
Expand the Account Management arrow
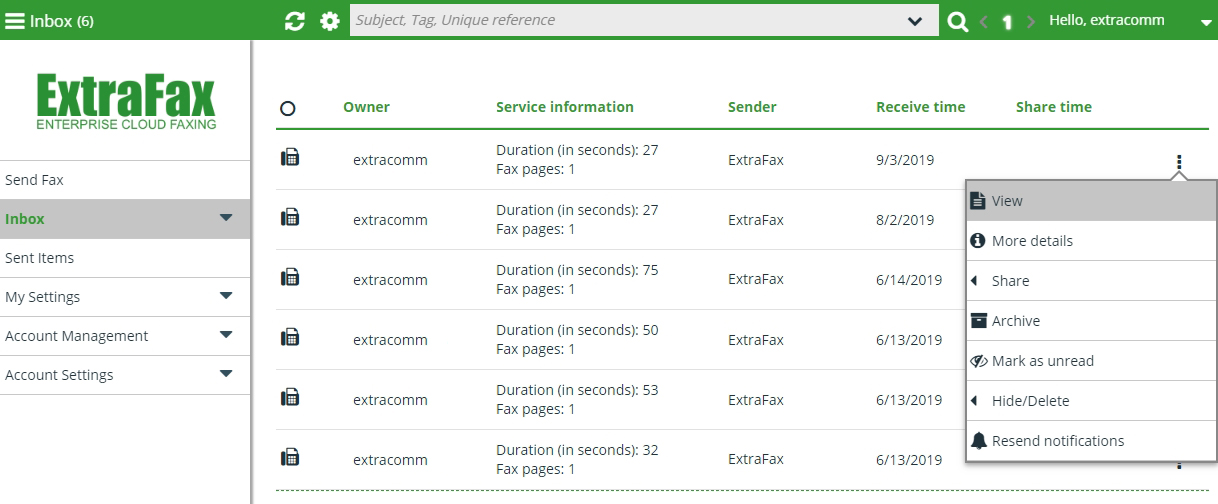(x=226, y=335)
